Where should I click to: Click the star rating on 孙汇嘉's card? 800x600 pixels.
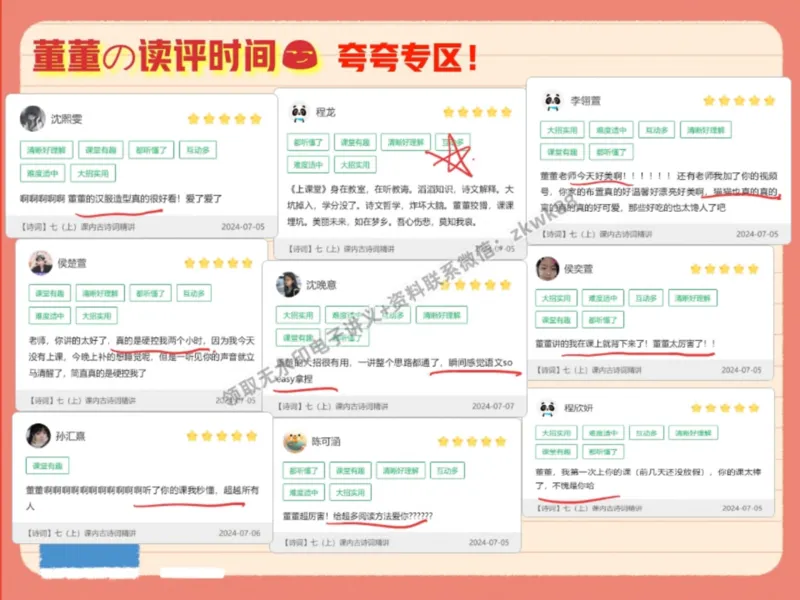[x=221, y=436]
